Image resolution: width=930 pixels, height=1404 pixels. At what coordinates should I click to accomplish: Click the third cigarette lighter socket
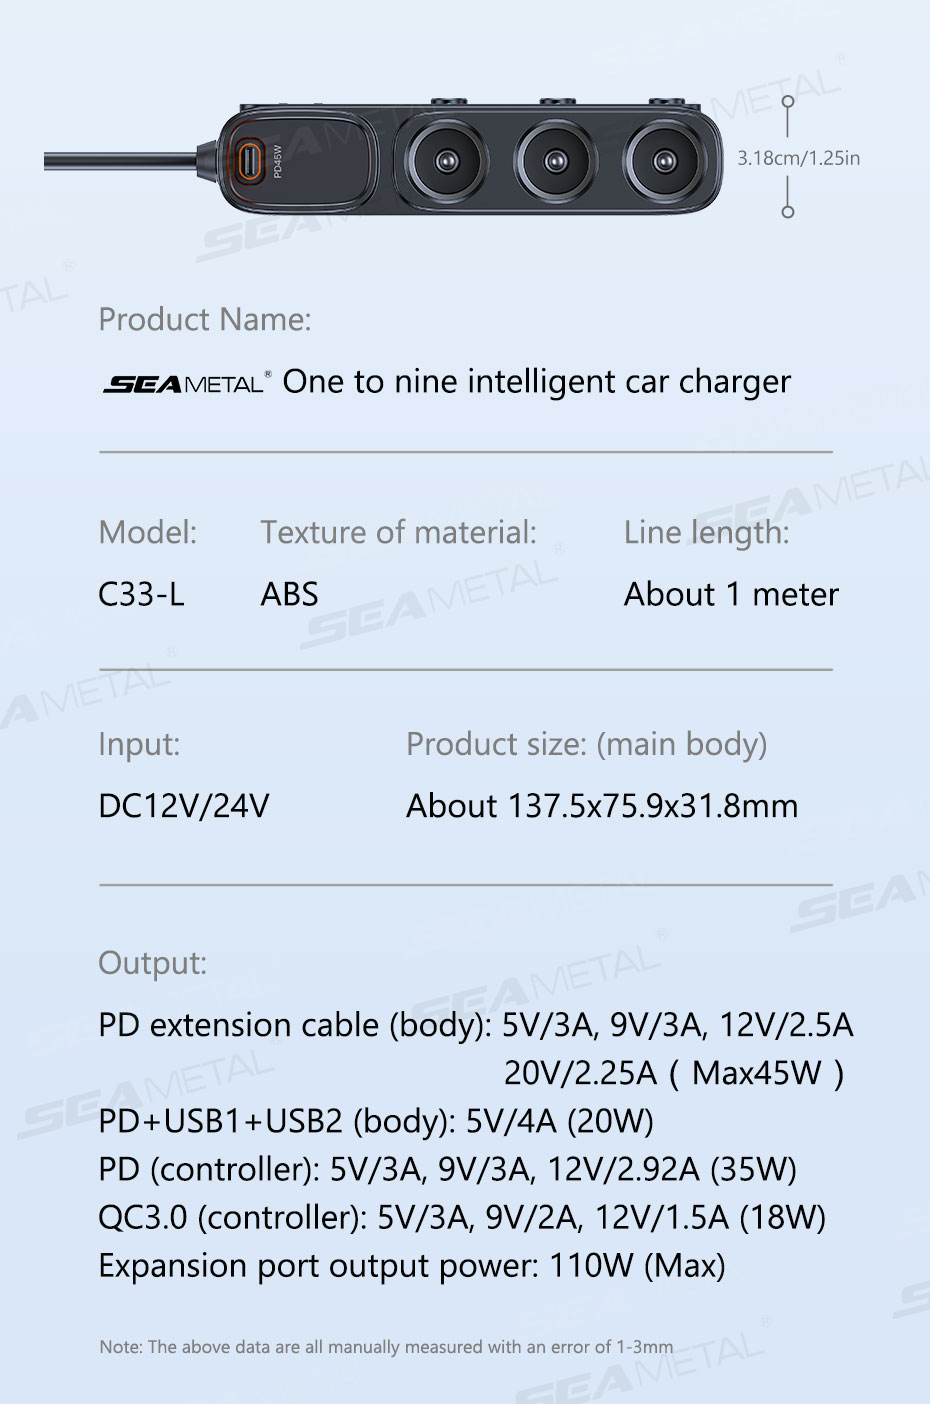click(663, 161)
